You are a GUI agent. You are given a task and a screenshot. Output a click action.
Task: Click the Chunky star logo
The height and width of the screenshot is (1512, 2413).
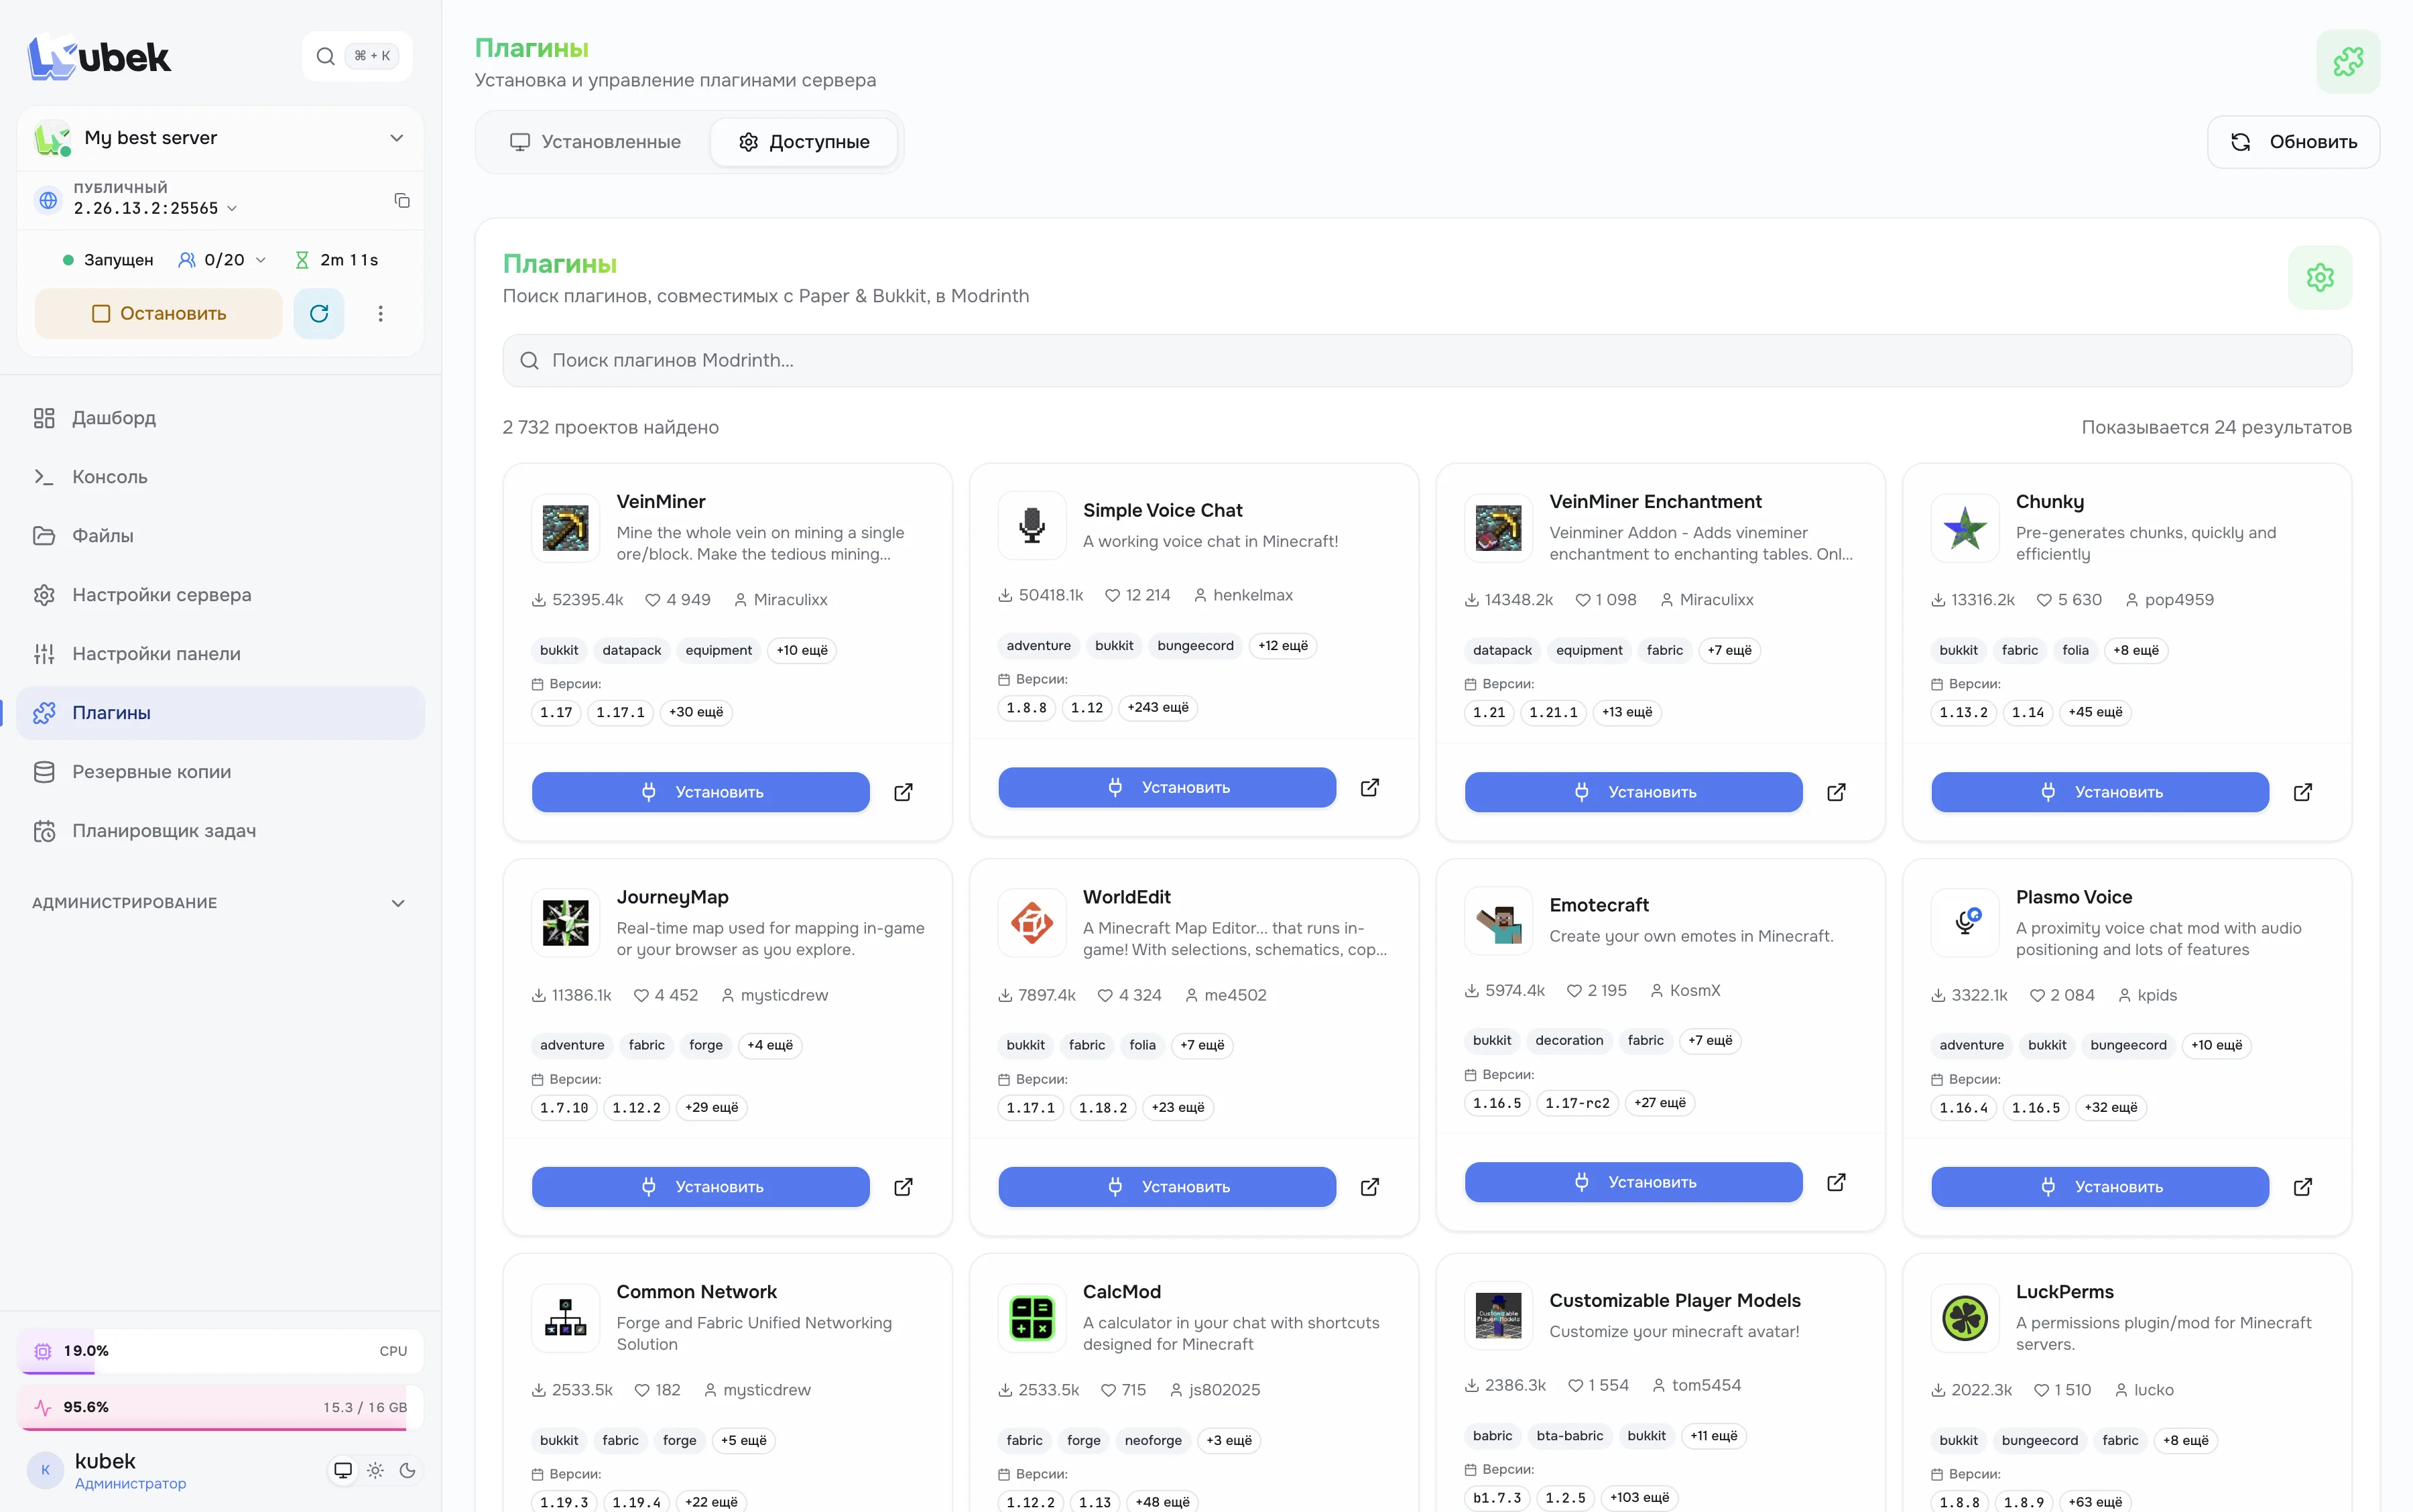tap(1965, 528)
